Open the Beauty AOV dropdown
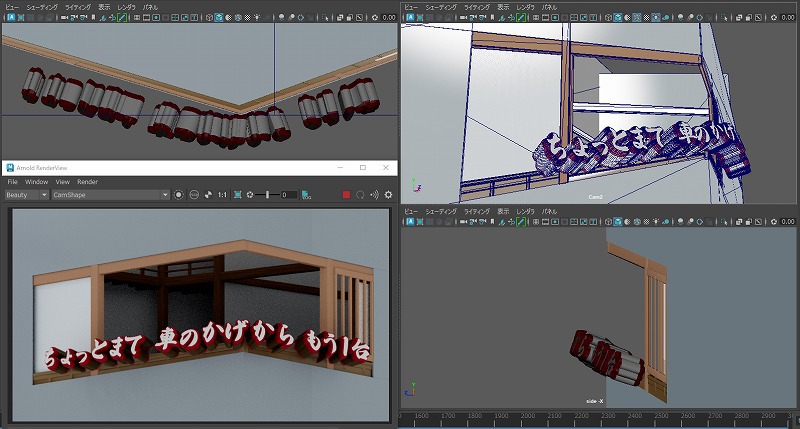The width and height of the screenshot is (800, 429). [26, 195]
